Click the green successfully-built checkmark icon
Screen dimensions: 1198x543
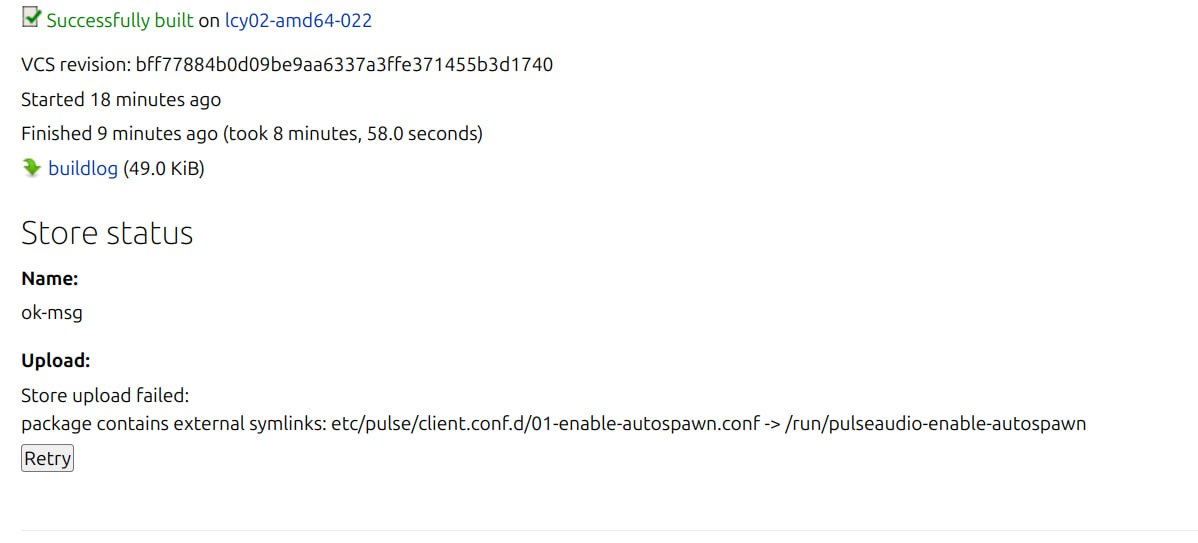tap(31, 17)
